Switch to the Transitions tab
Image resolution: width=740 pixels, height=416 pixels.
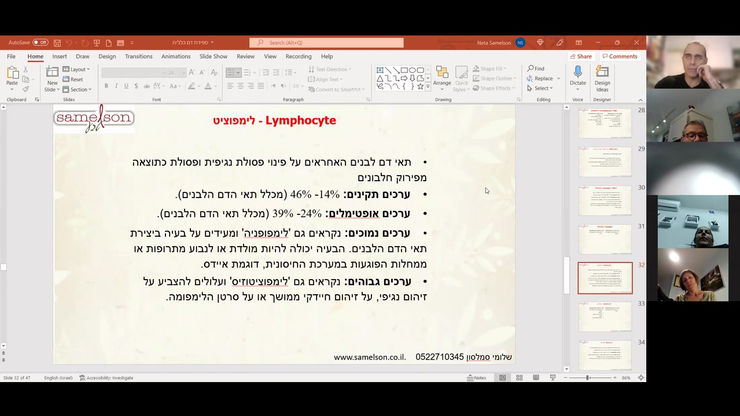click(x=138, y=56)
